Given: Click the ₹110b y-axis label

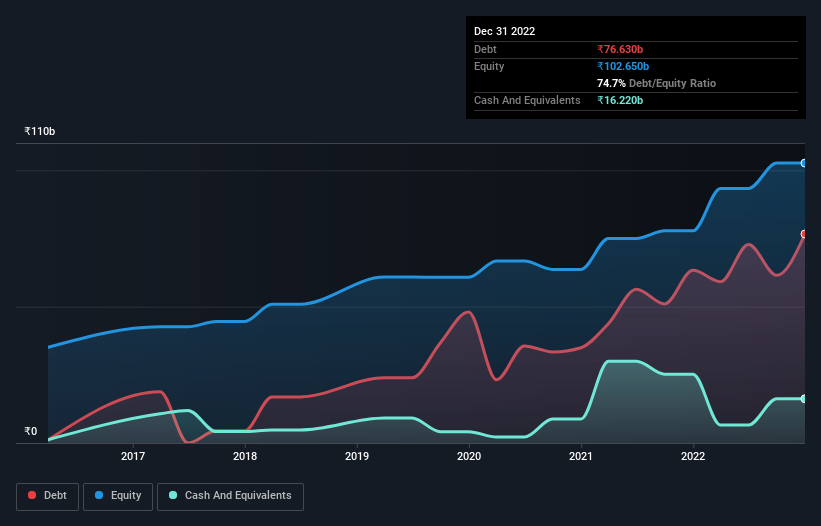Looking at the screenshot, I should [x=40, y=131].
